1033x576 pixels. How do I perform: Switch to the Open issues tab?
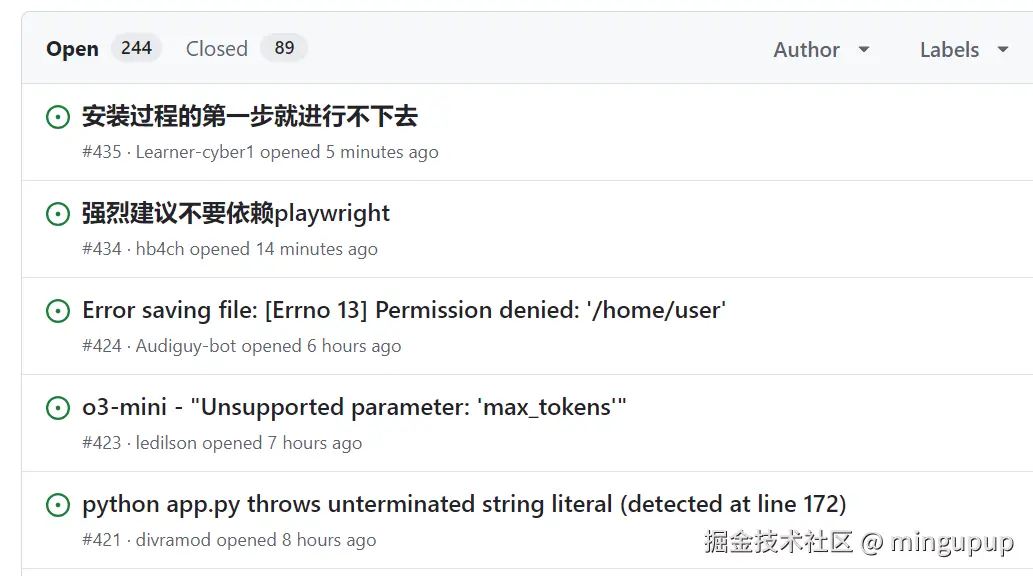coord(72,49)
